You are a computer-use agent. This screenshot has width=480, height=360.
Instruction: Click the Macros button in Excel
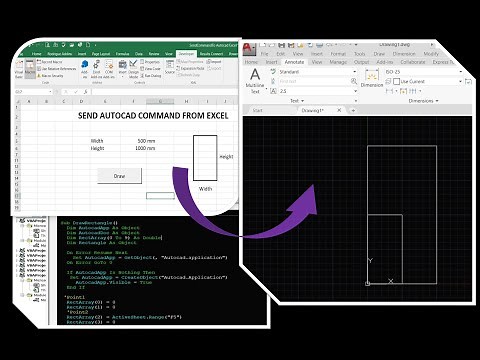coord(30,69)
